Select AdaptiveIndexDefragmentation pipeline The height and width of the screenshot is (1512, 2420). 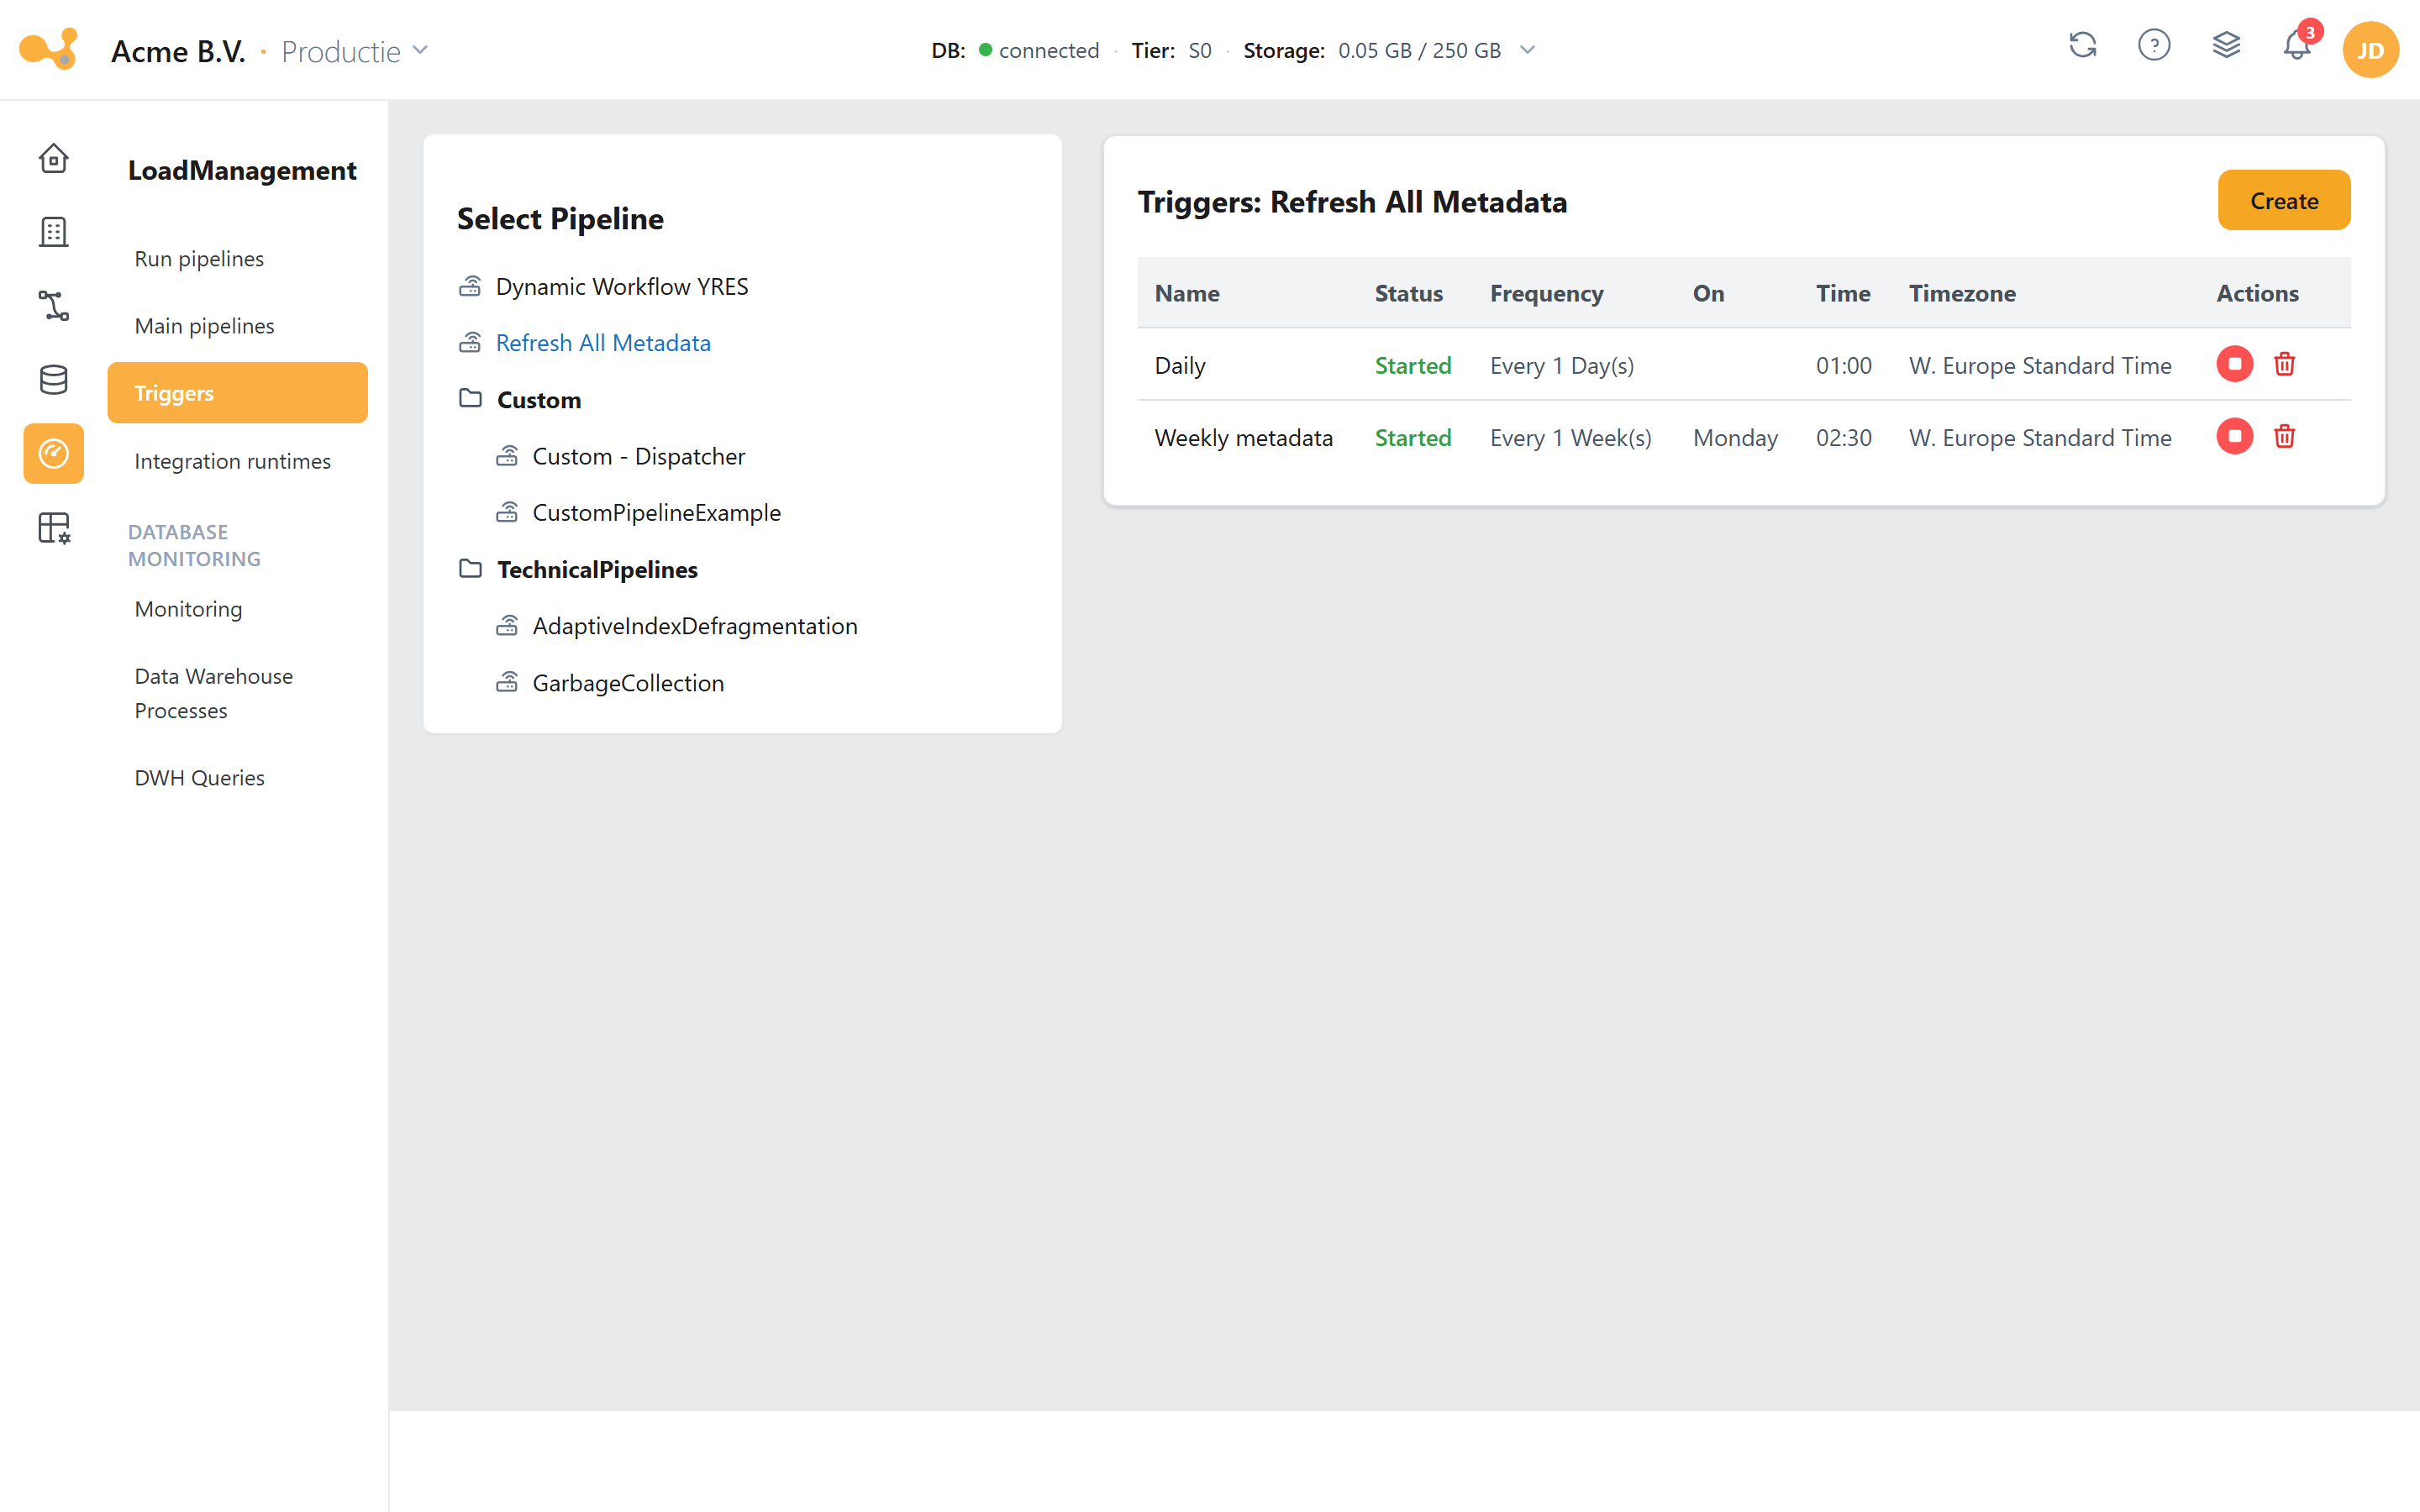tap(695, 626)
